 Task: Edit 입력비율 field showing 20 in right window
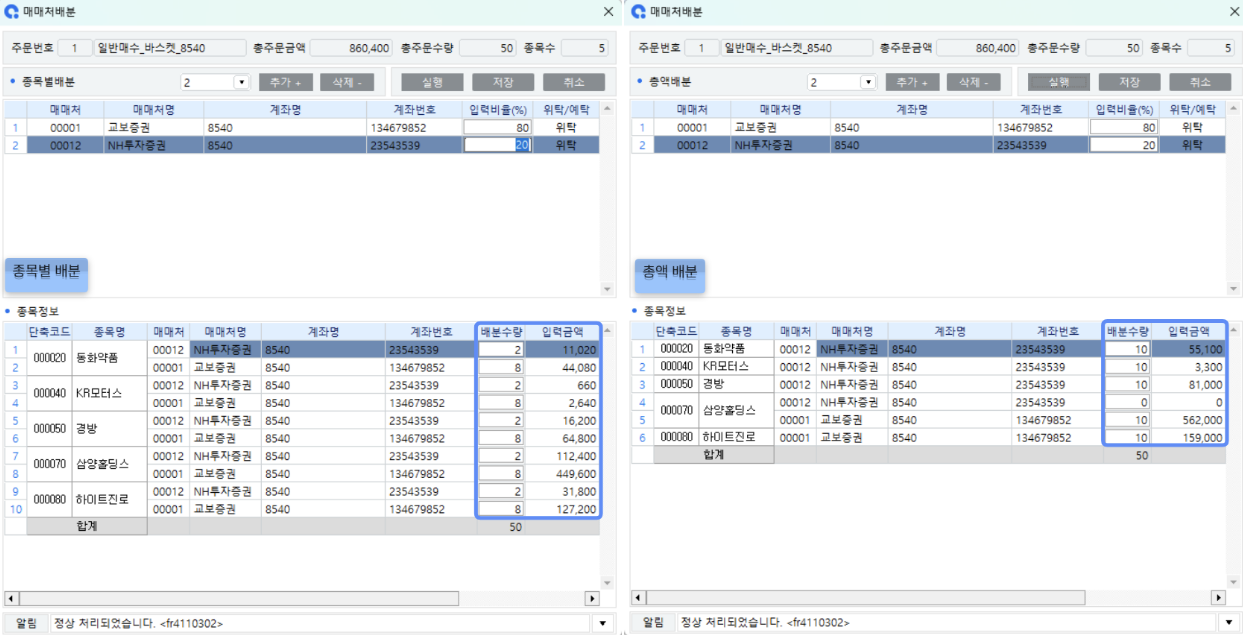(x=1124, y=145)
